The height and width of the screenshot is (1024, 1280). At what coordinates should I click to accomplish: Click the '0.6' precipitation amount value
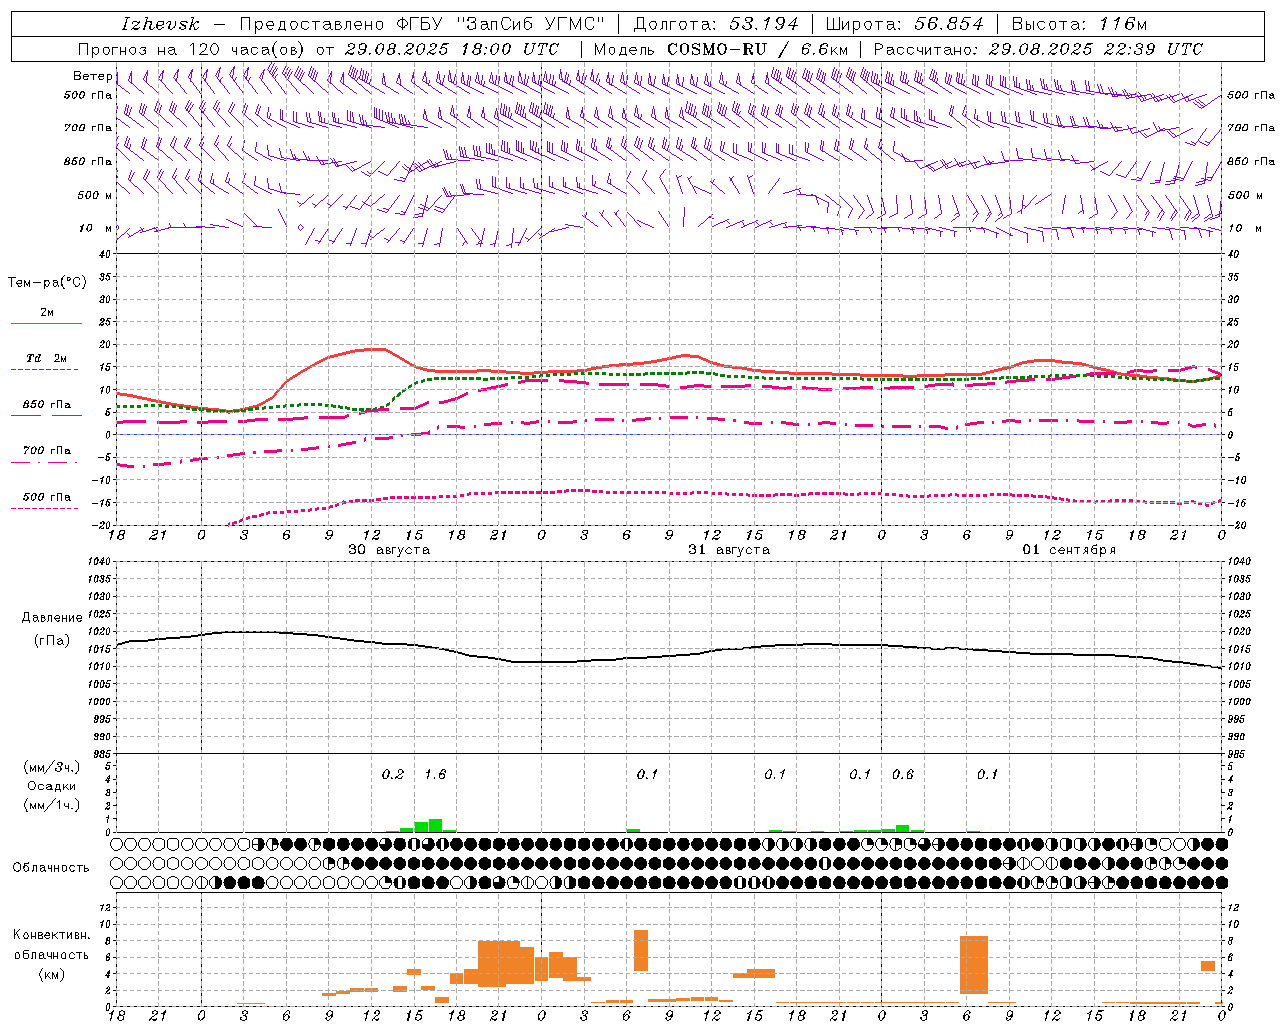click(x=903, y=774)
